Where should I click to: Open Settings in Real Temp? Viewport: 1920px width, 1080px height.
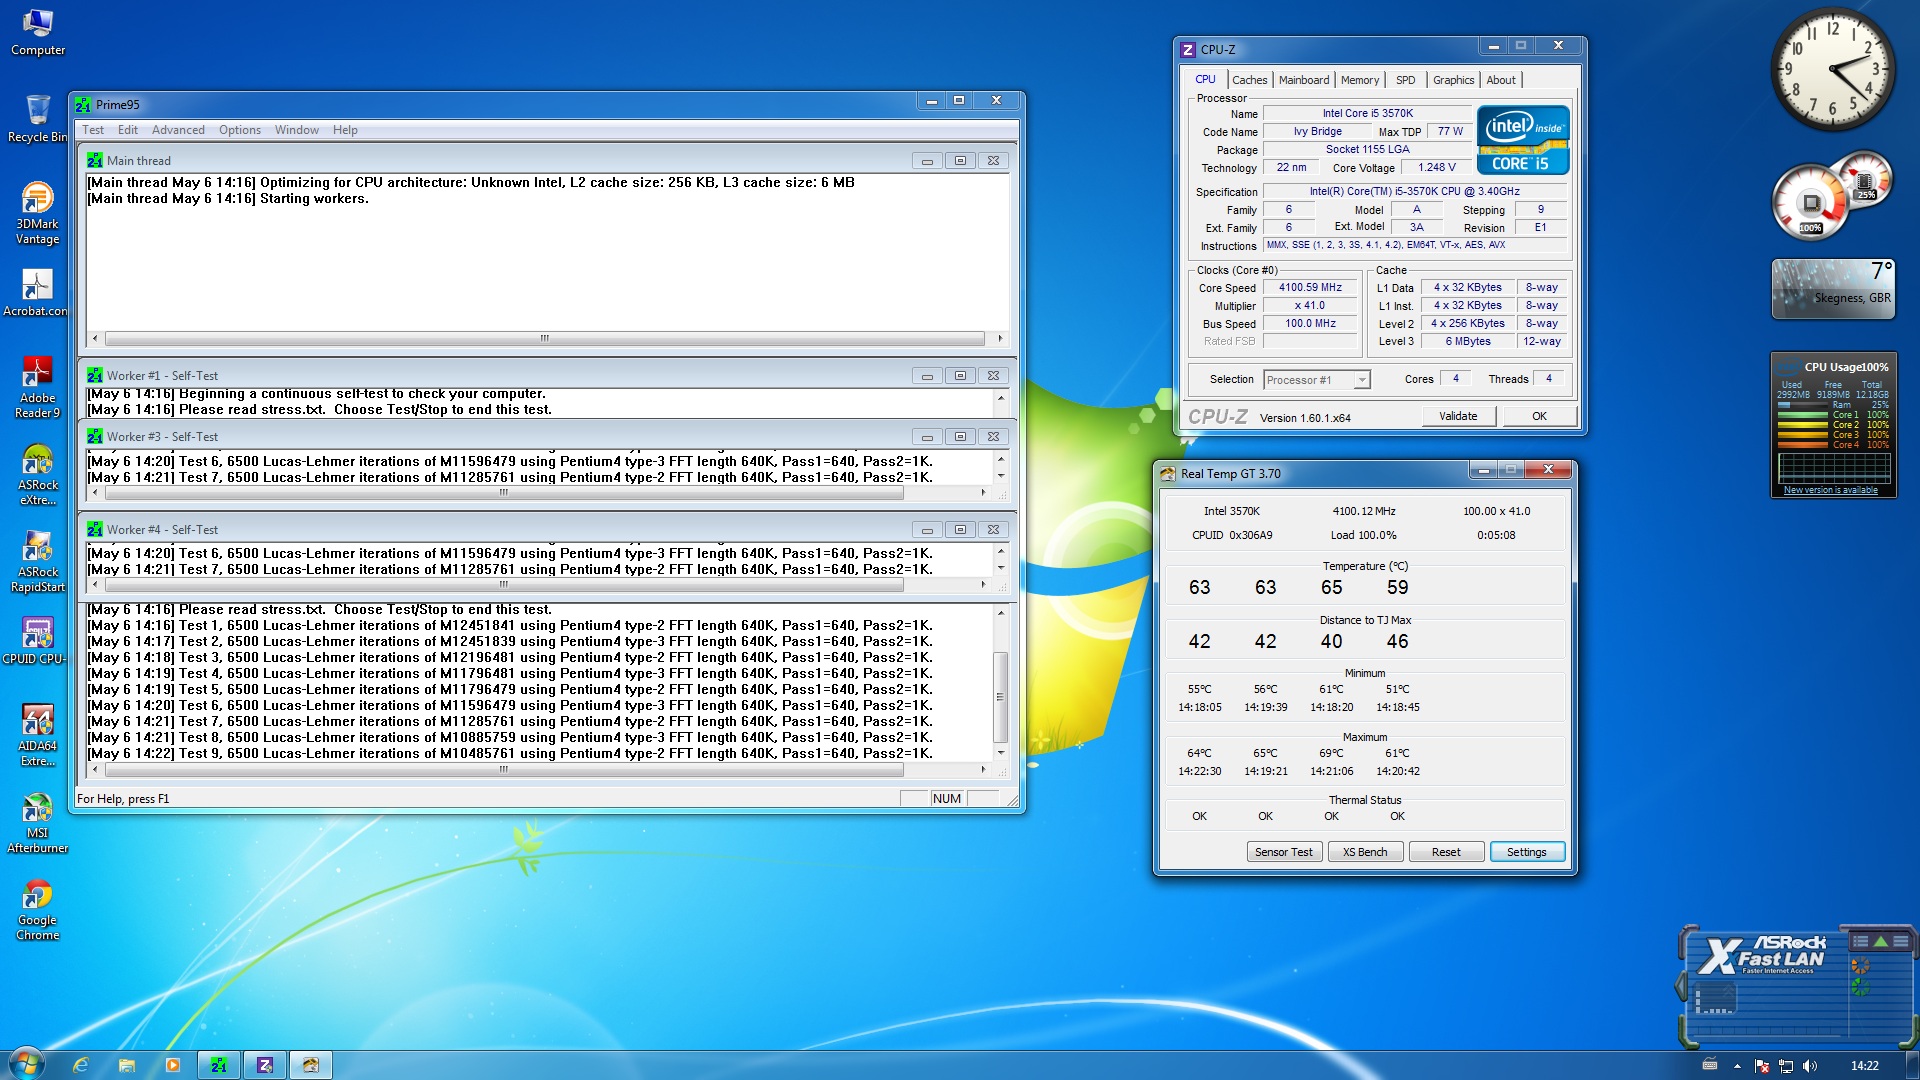[1527, 852]
